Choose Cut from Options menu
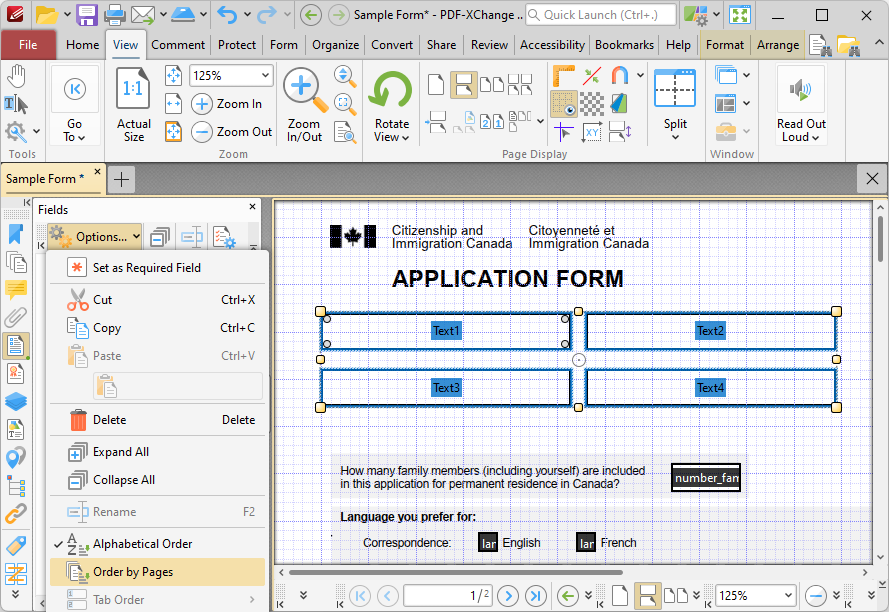Image resolution: width=889 pixels, height=612 pixels. coord(157,299)
